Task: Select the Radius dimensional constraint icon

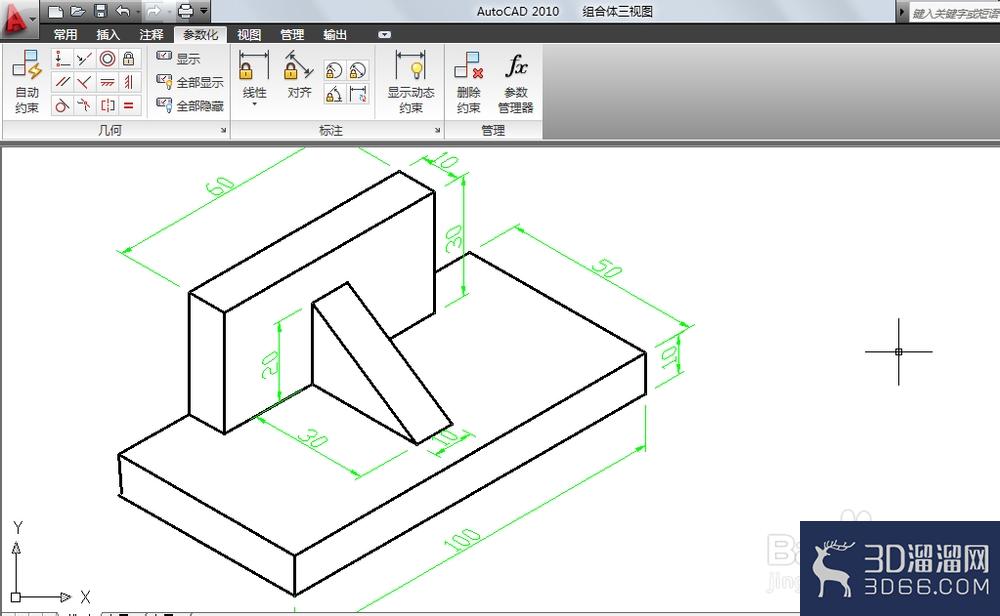Action: (334, 70)
